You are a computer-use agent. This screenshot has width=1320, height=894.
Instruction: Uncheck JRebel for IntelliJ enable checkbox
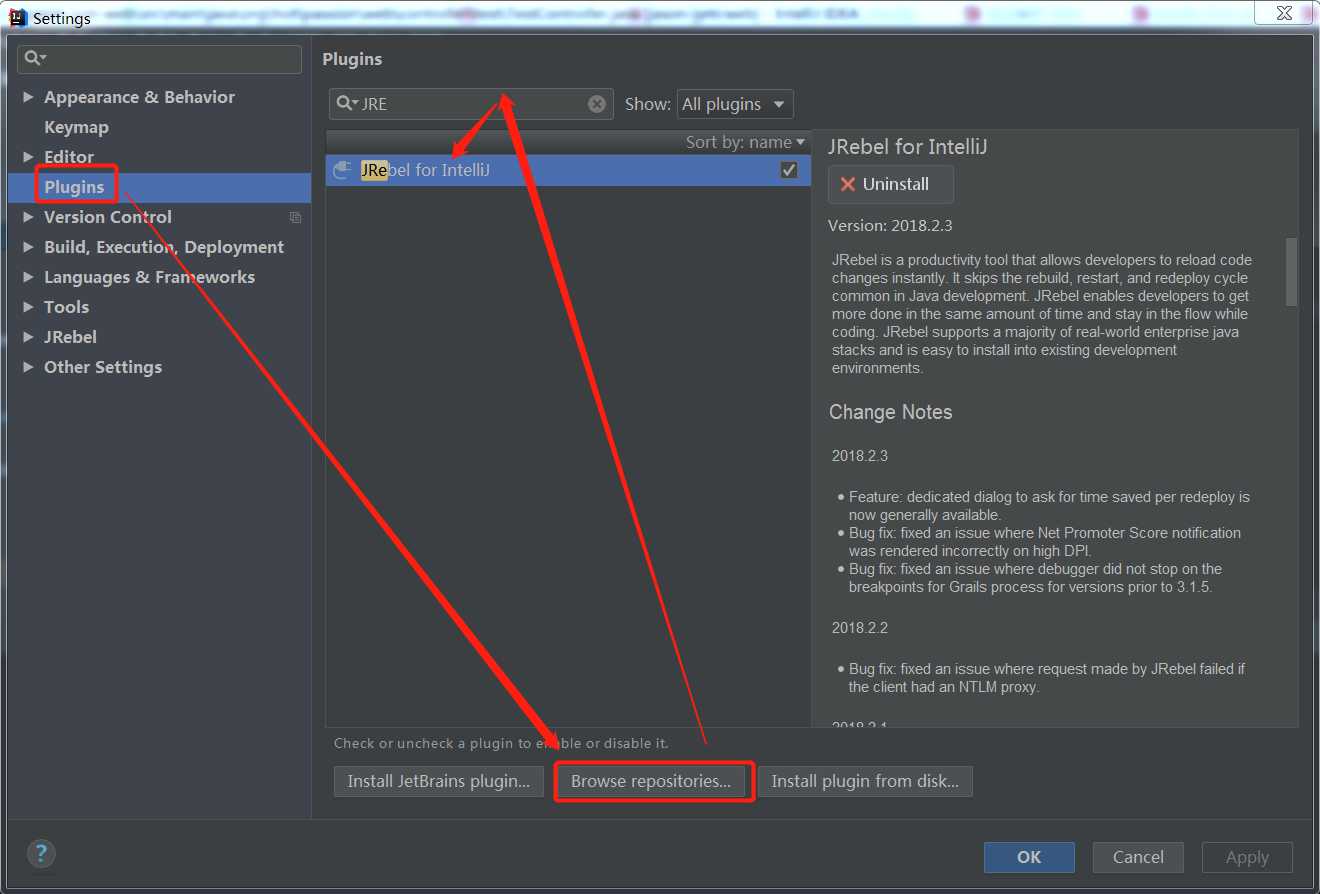789,170
